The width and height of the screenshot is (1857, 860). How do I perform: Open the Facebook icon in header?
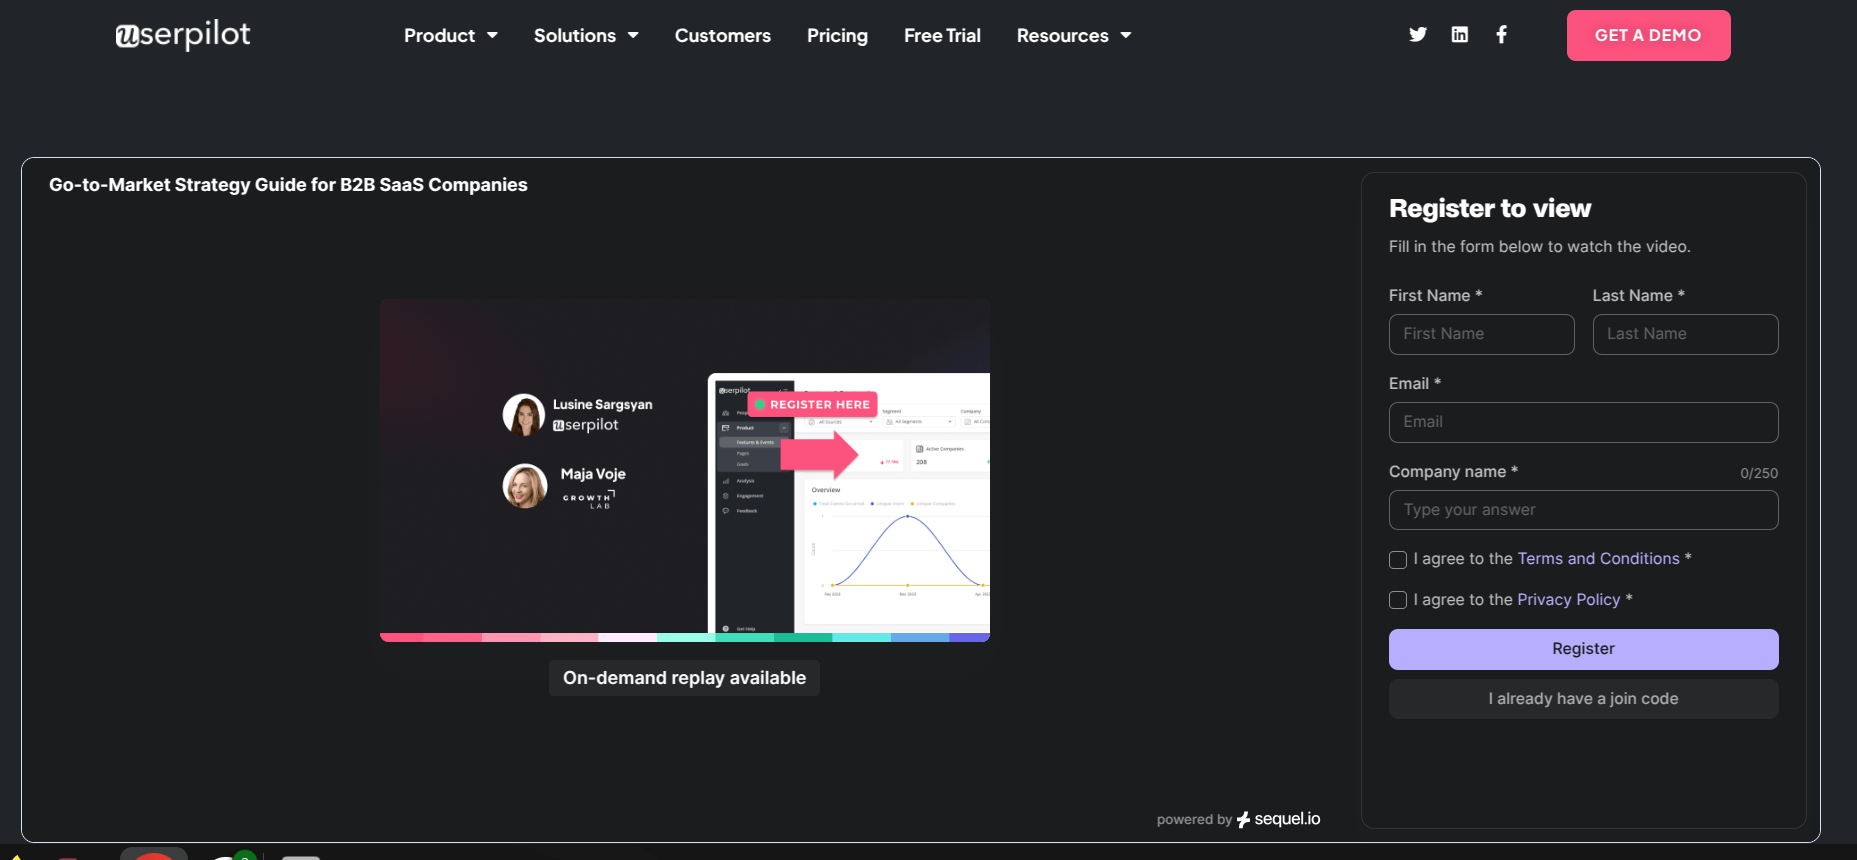[x=1501, y=35]
